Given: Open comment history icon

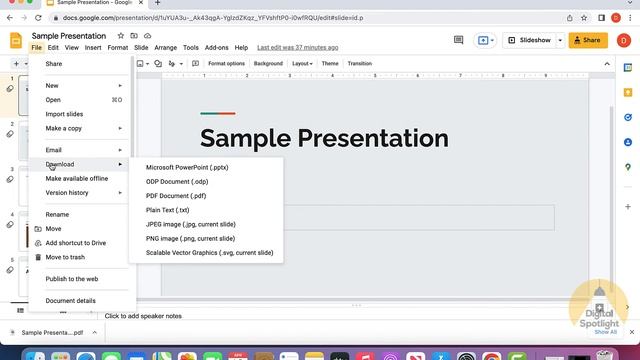Looking at the screenshot, I should pyautogui.click(x=458, y=40).
